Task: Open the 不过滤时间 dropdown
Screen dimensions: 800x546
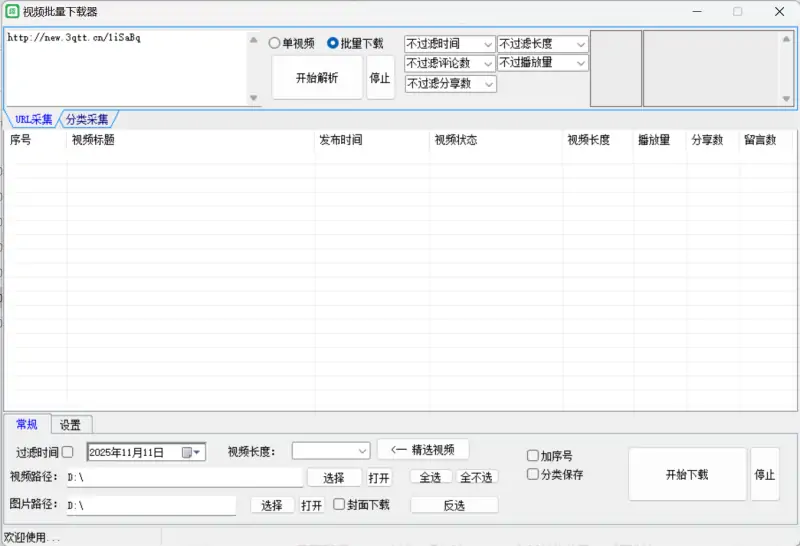Action: pyautogui.click(x=449, y=44)
